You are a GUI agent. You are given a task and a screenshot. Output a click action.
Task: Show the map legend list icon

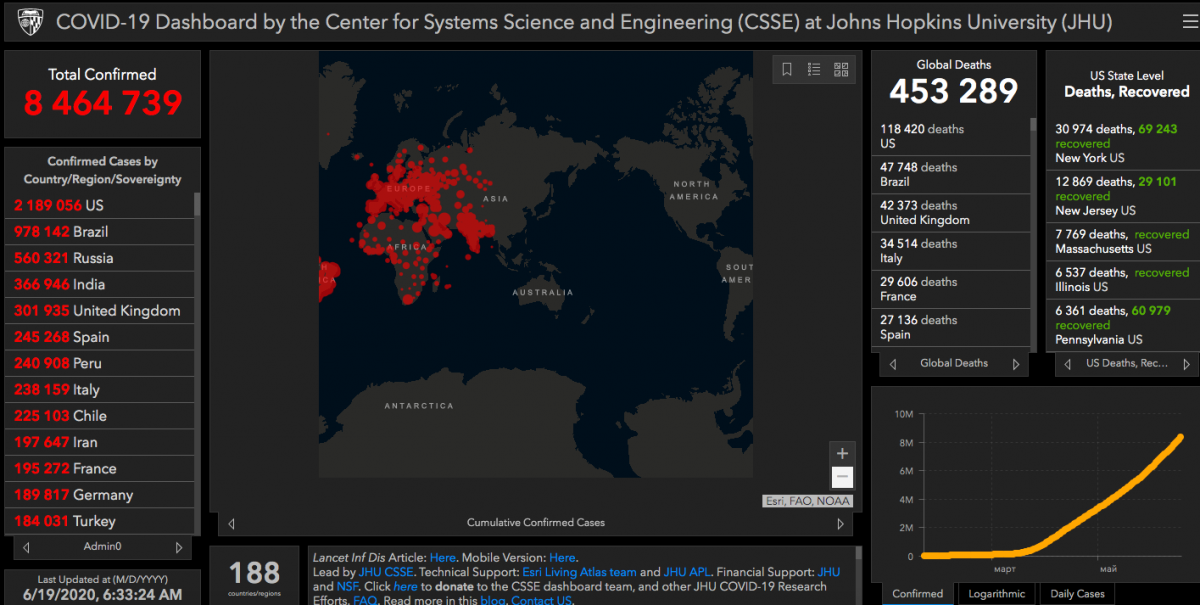coord(814,69)
